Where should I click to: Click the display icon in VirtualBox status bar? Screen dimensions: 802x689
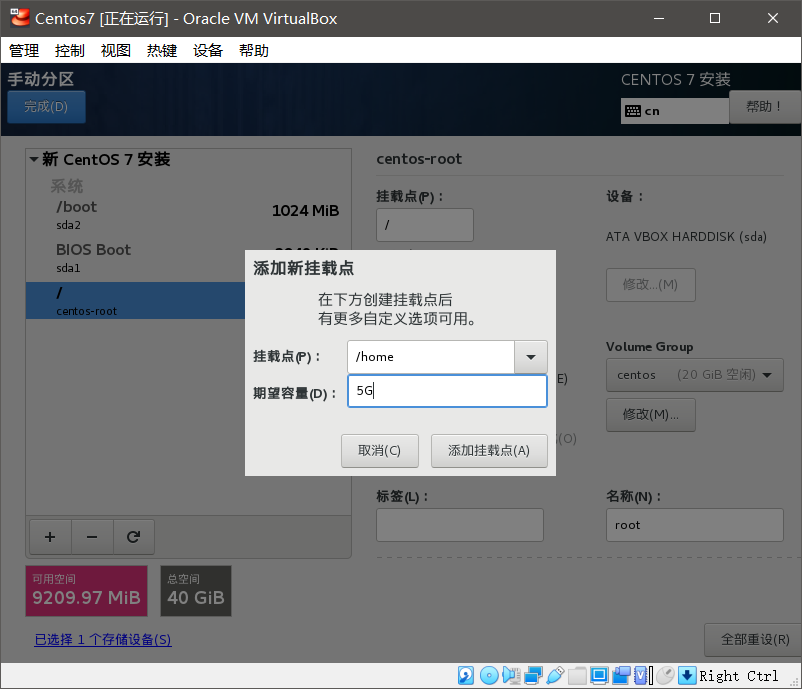(600, 675)
